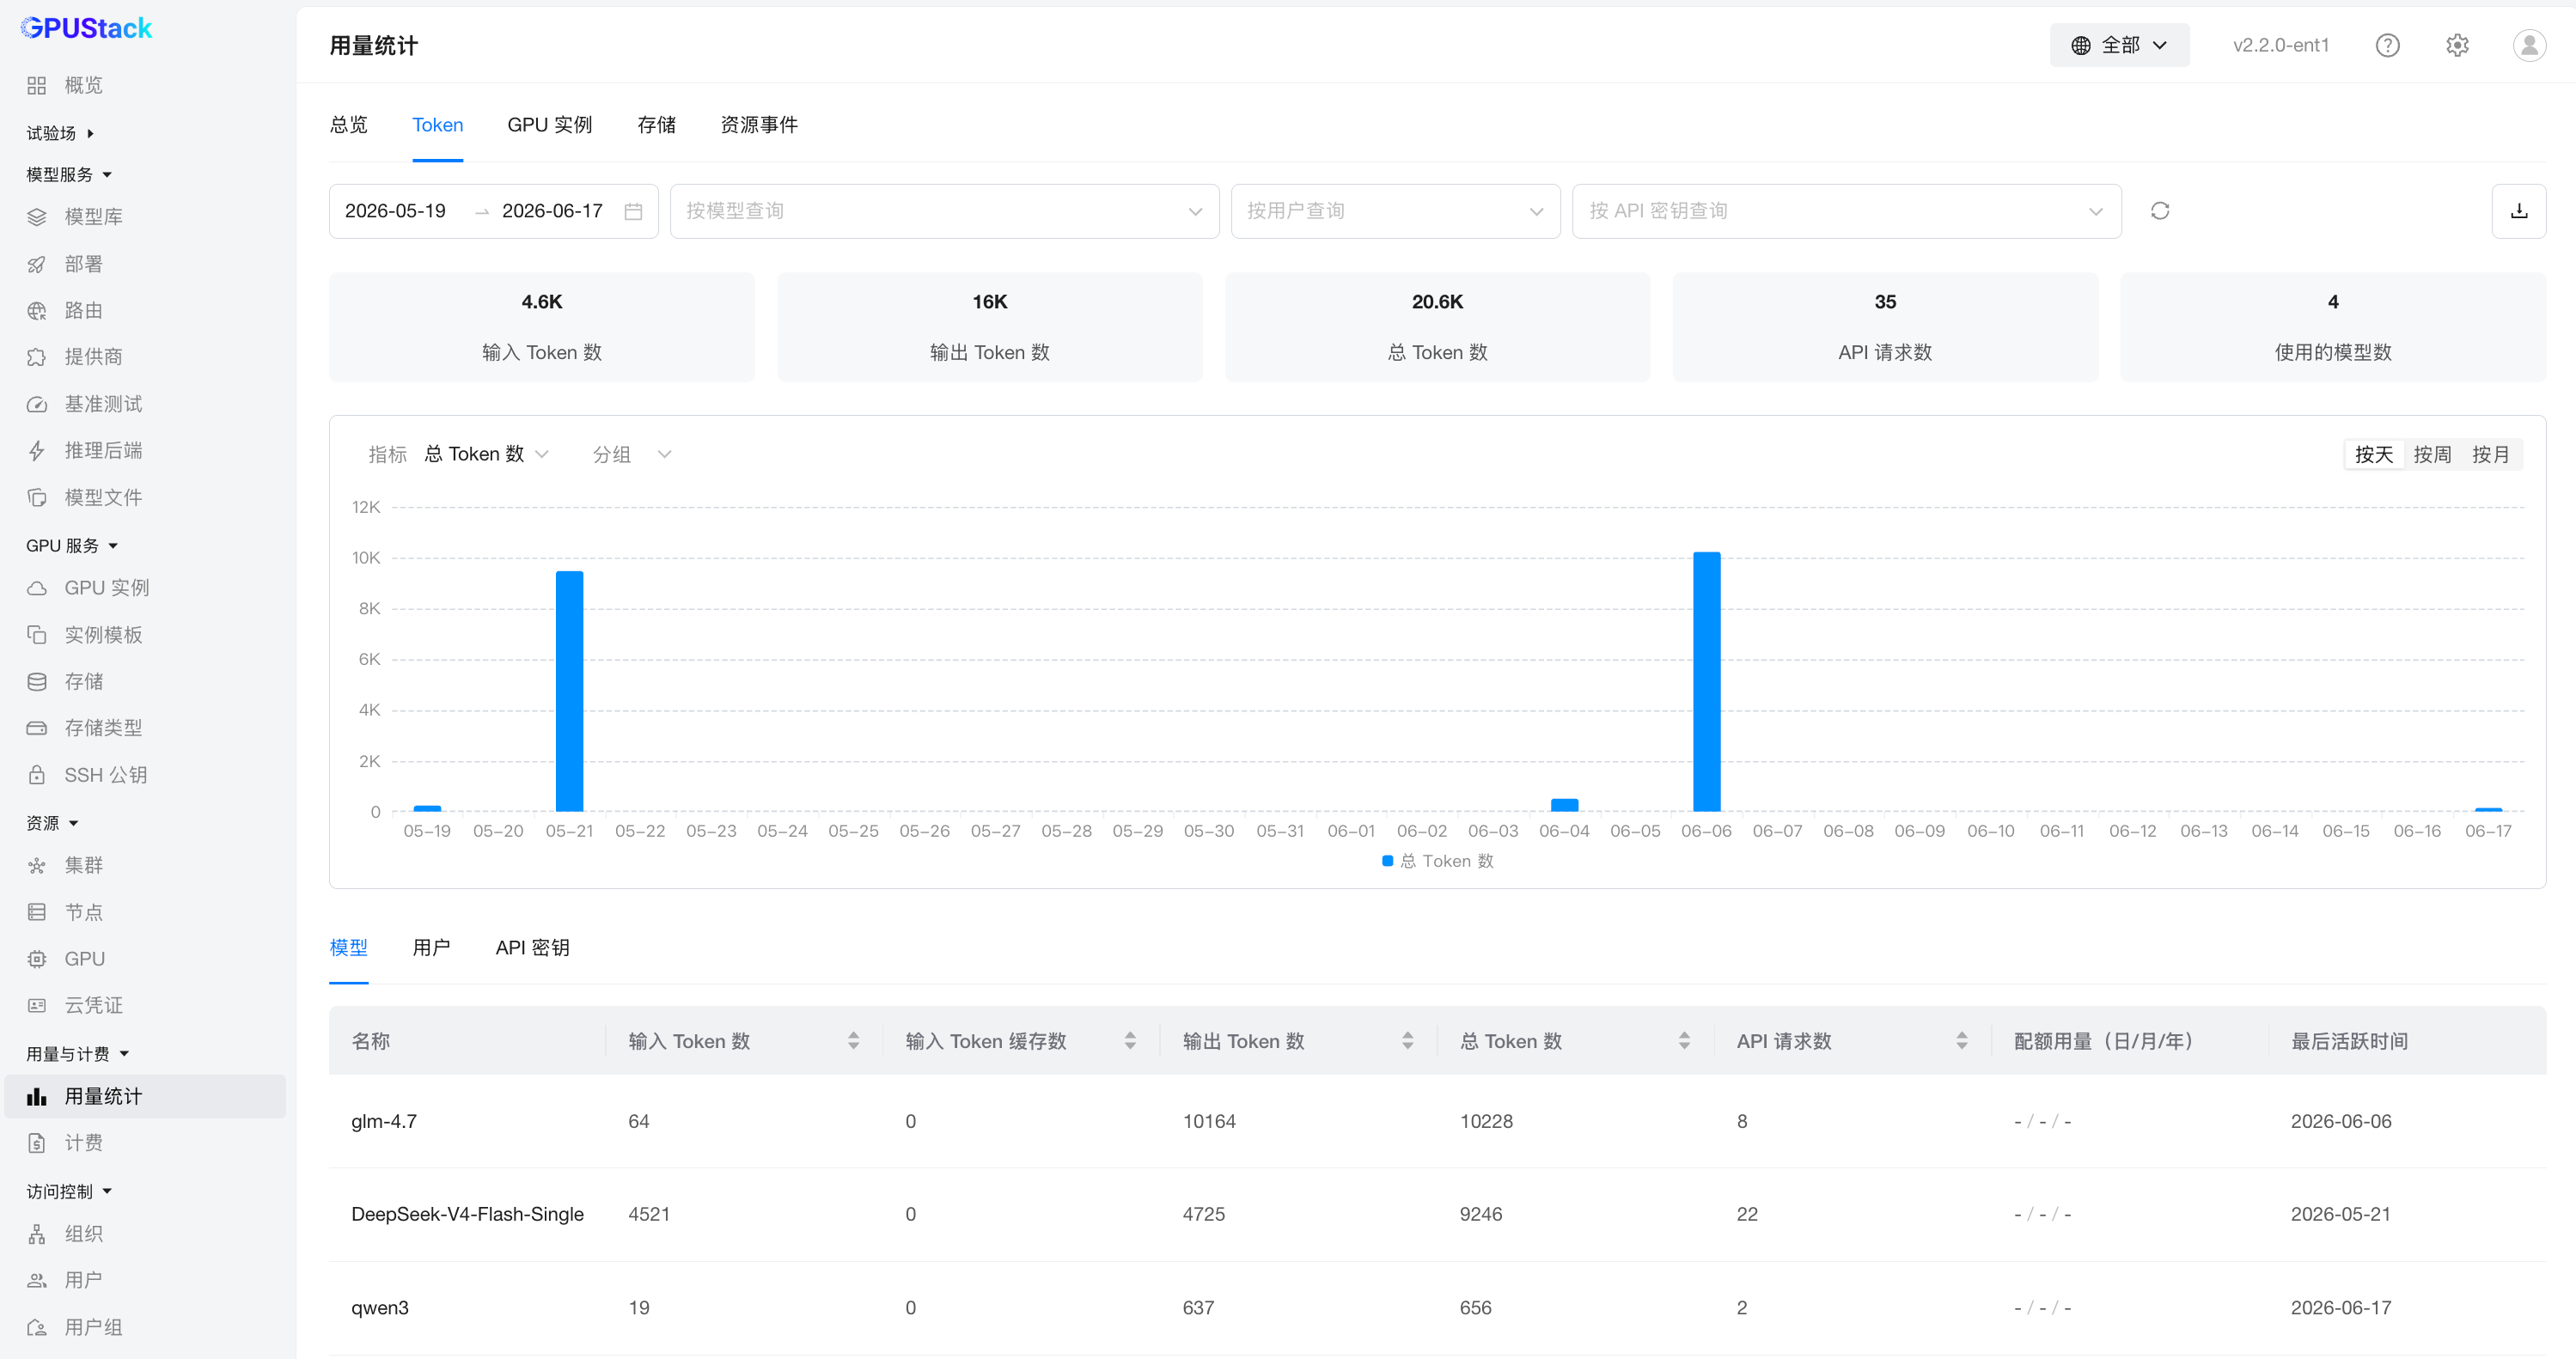2576x1359 pixels.
Task: Open 组织 organization icon
Action: pos(37,1234)
